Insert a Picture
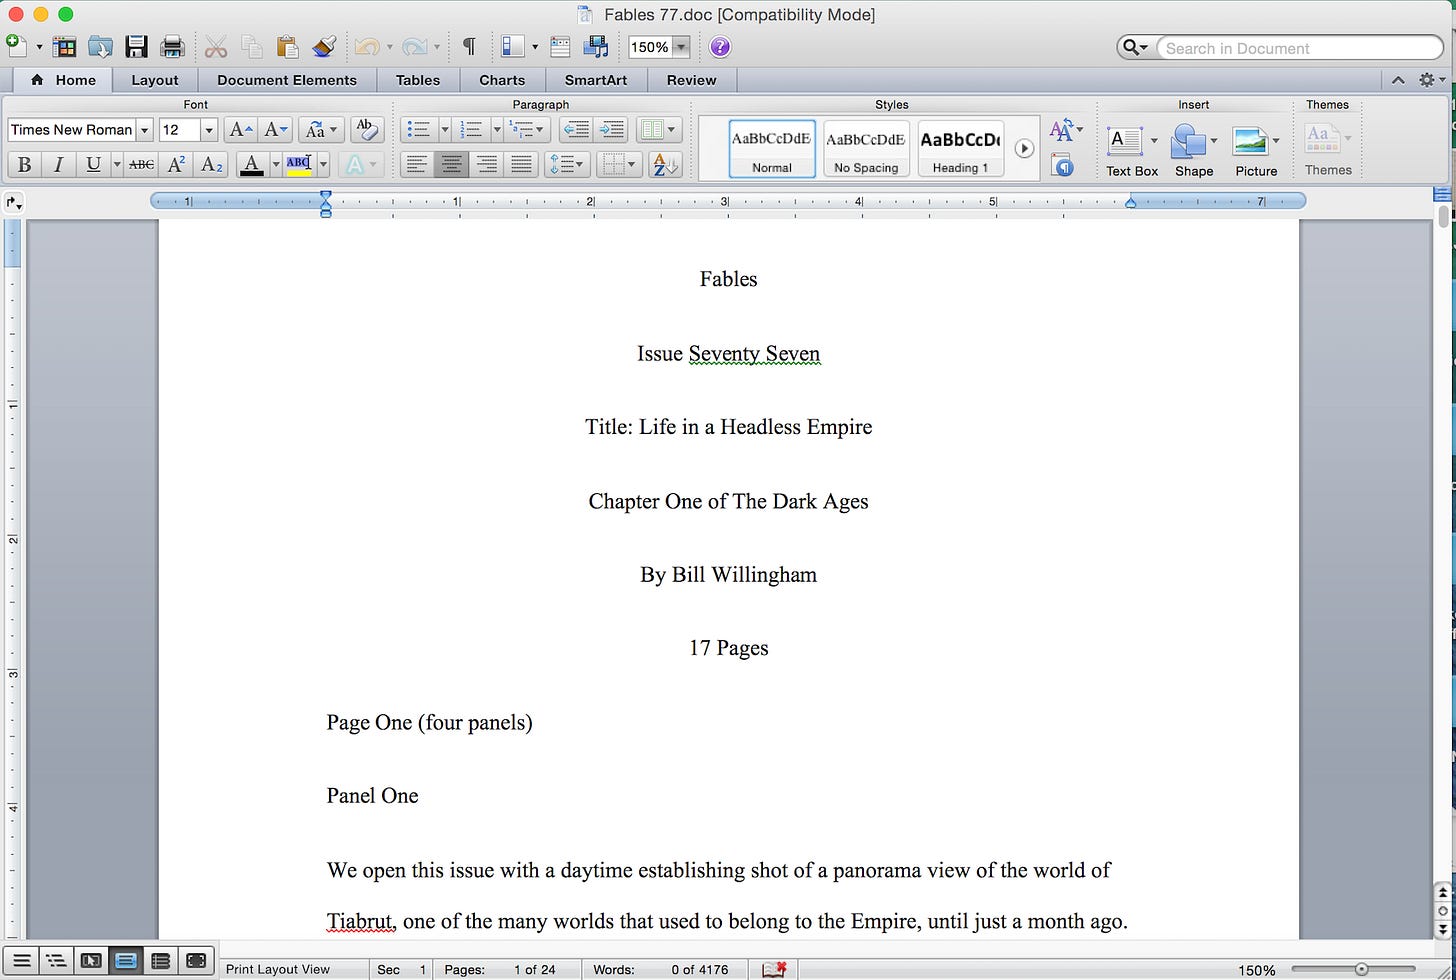Image resolution: width=1456 pixels, height=980 pixels. coord(1256,150)
